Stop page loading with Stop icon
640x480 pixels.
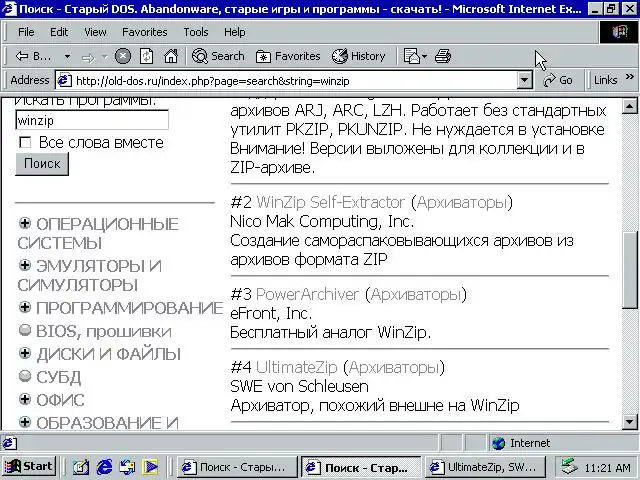coord(123,56)
